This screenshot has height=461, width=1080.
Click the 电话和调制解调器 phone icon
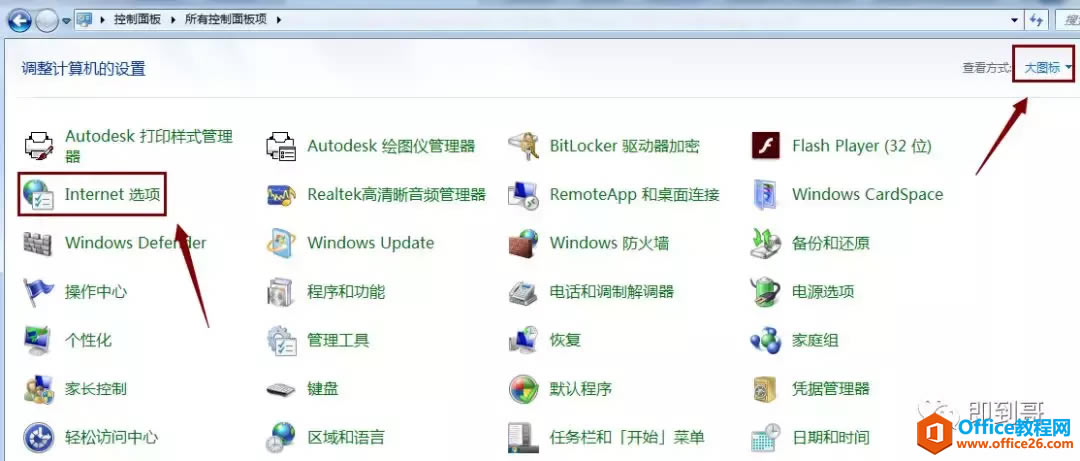523,292
